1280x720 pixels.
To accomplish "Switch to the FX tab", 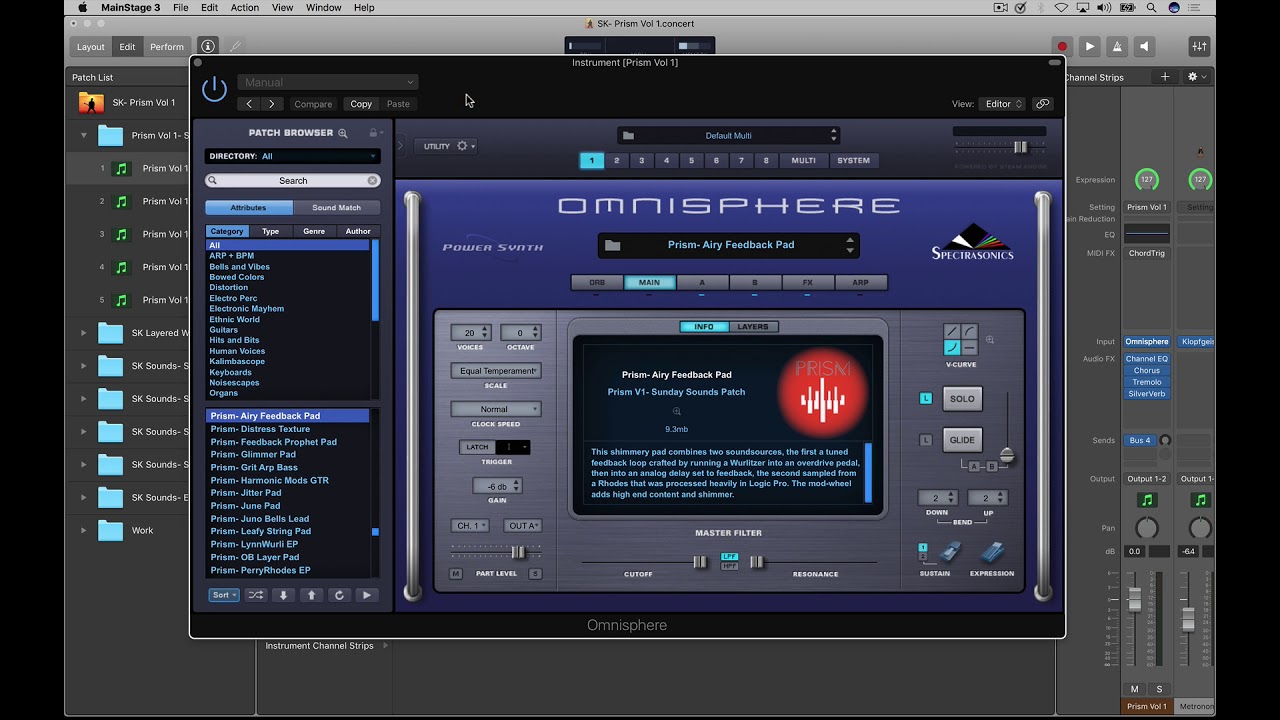I will (x=808, y=283).
